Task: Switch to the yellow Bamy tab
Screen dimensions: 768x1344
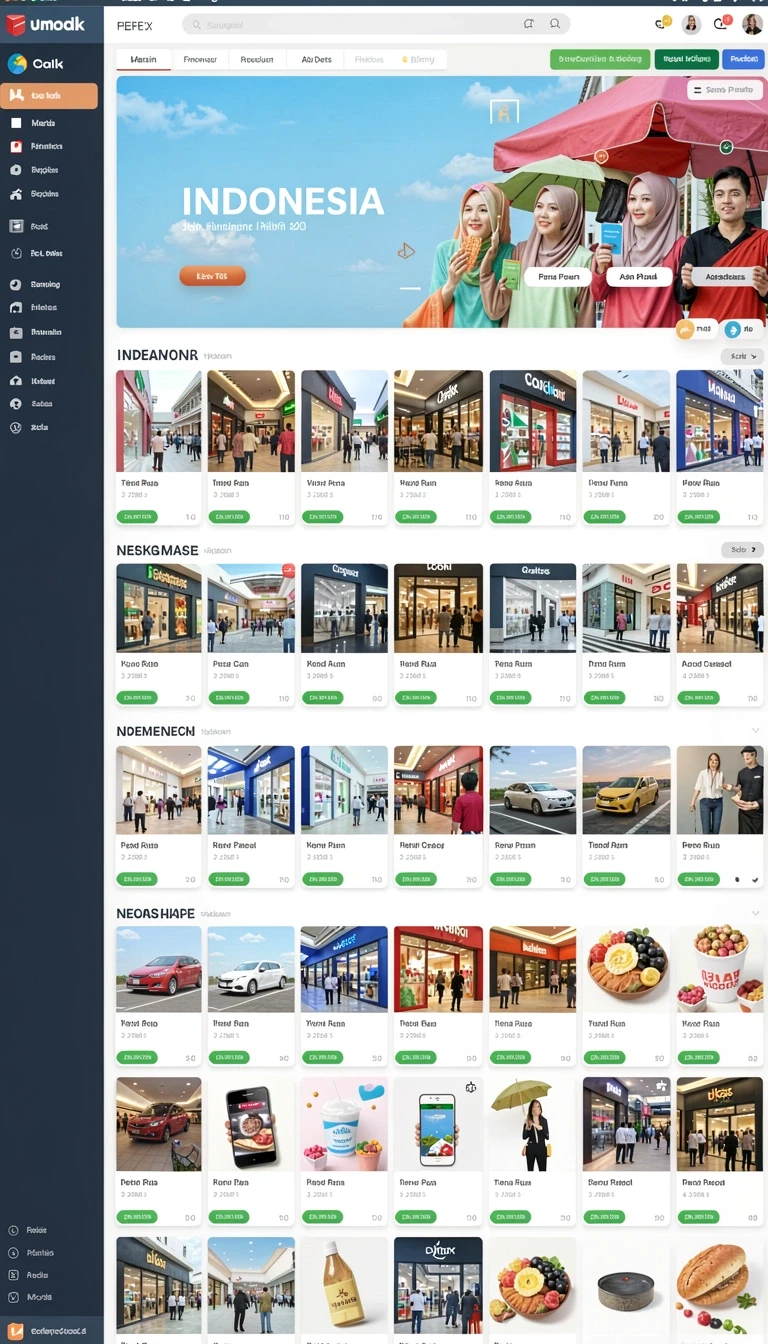Action: pos(419,60)
